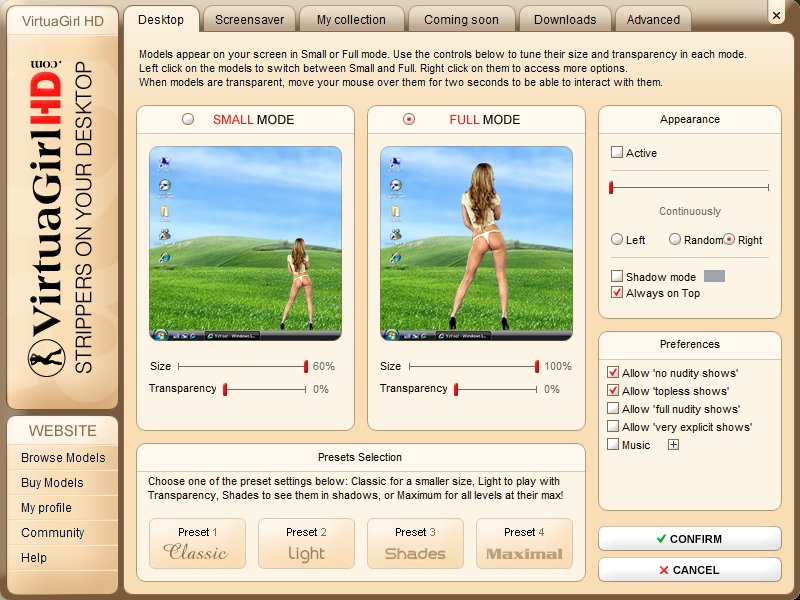Select Full Mode radio button
This screenshot has height=600, width=800.
pos(409,119)
